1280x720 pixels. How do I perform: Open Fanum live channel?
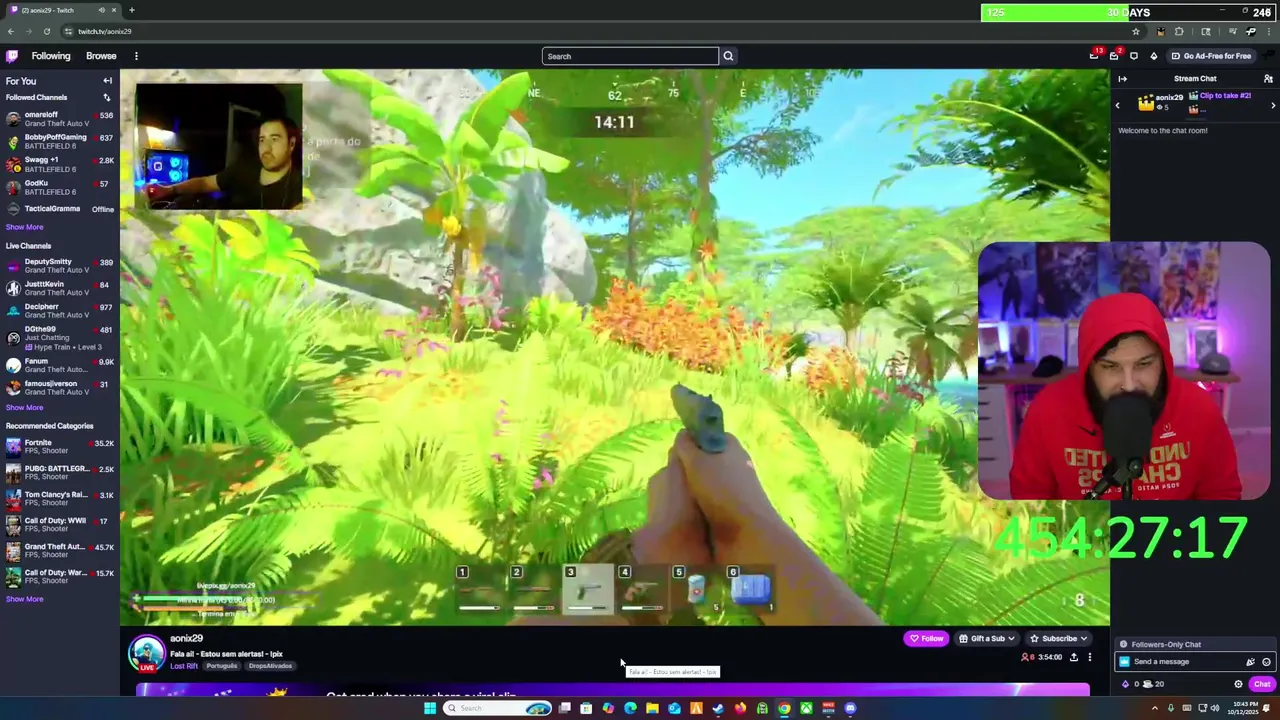pos(60,365)
